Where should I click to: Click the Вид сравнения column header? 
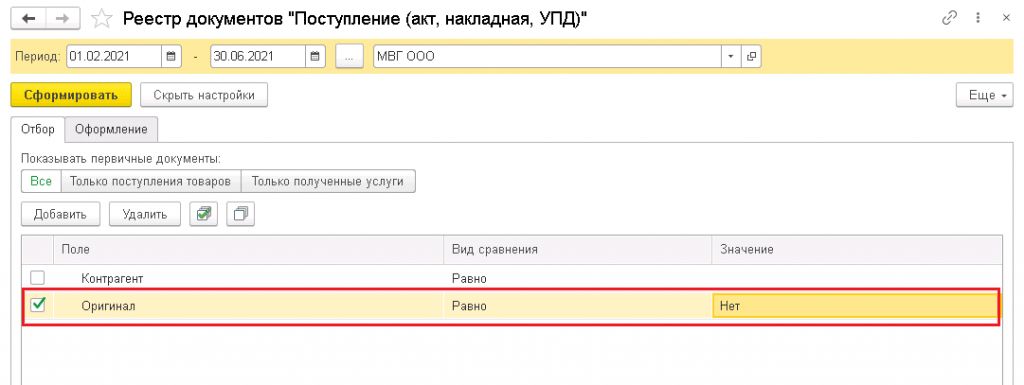(x=578, y=250)
